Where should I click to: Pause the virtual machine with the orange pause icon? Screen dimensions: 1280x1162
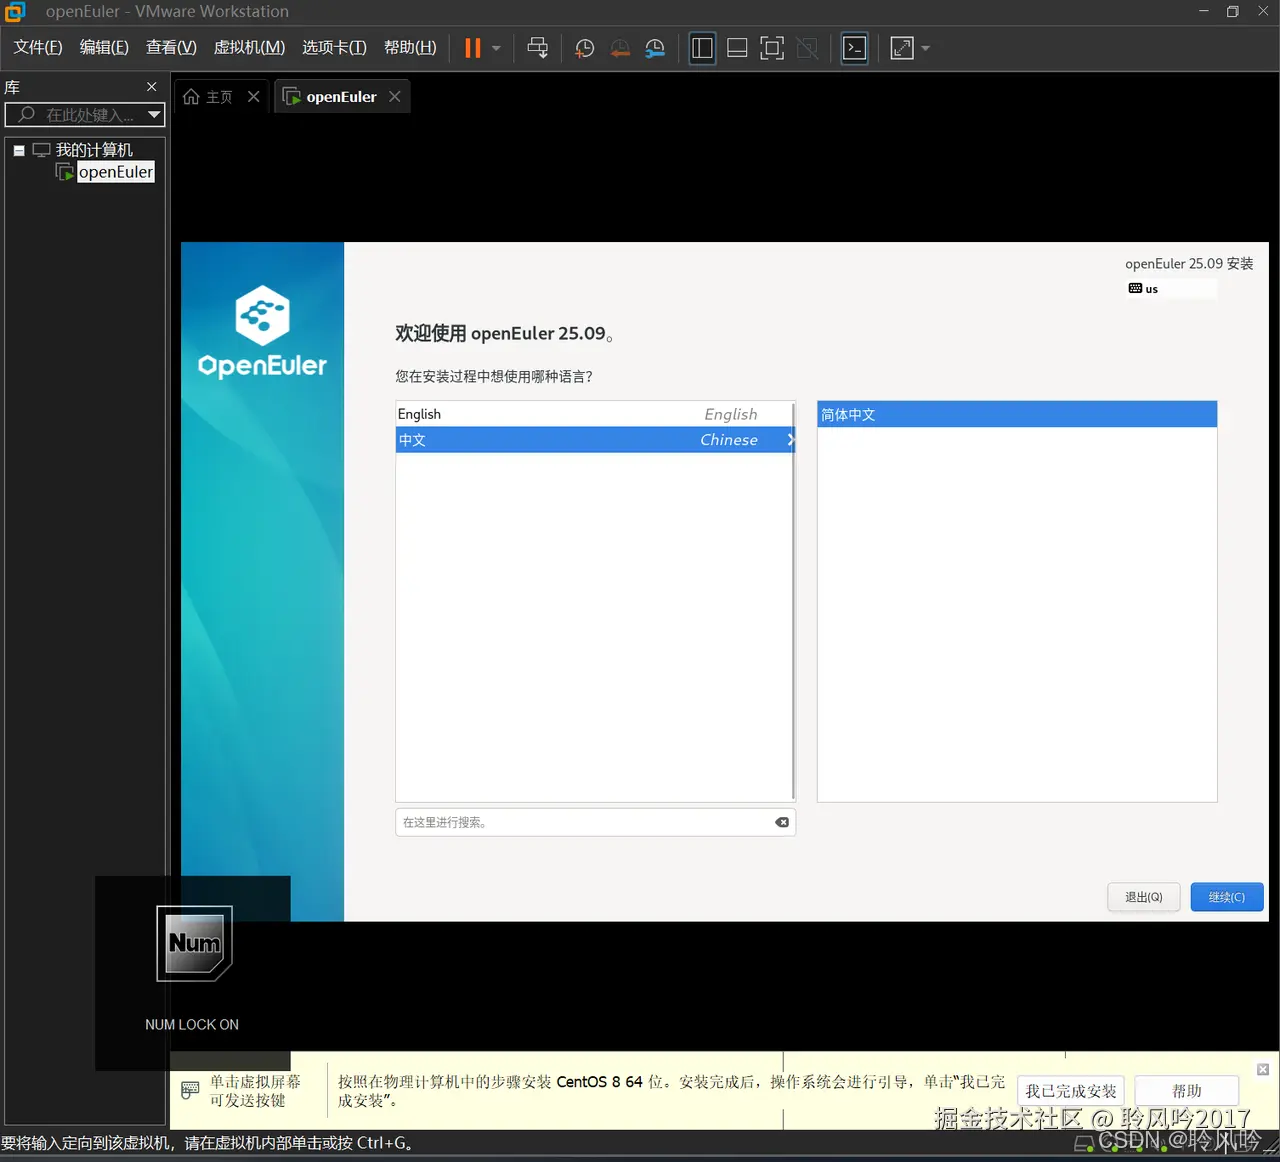point(473,48)
